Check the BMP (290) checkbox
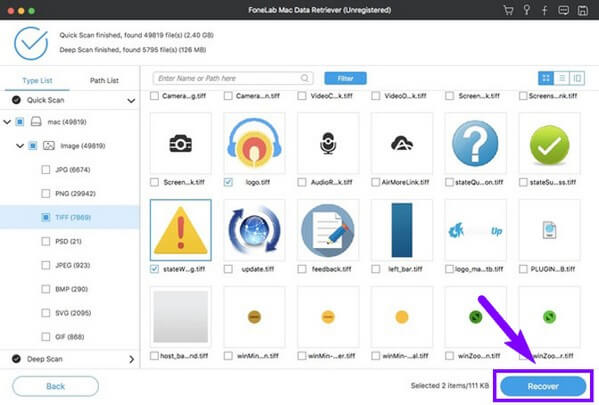Image resolution: width=599 pixels, height=405 pixels. [45, 289]
